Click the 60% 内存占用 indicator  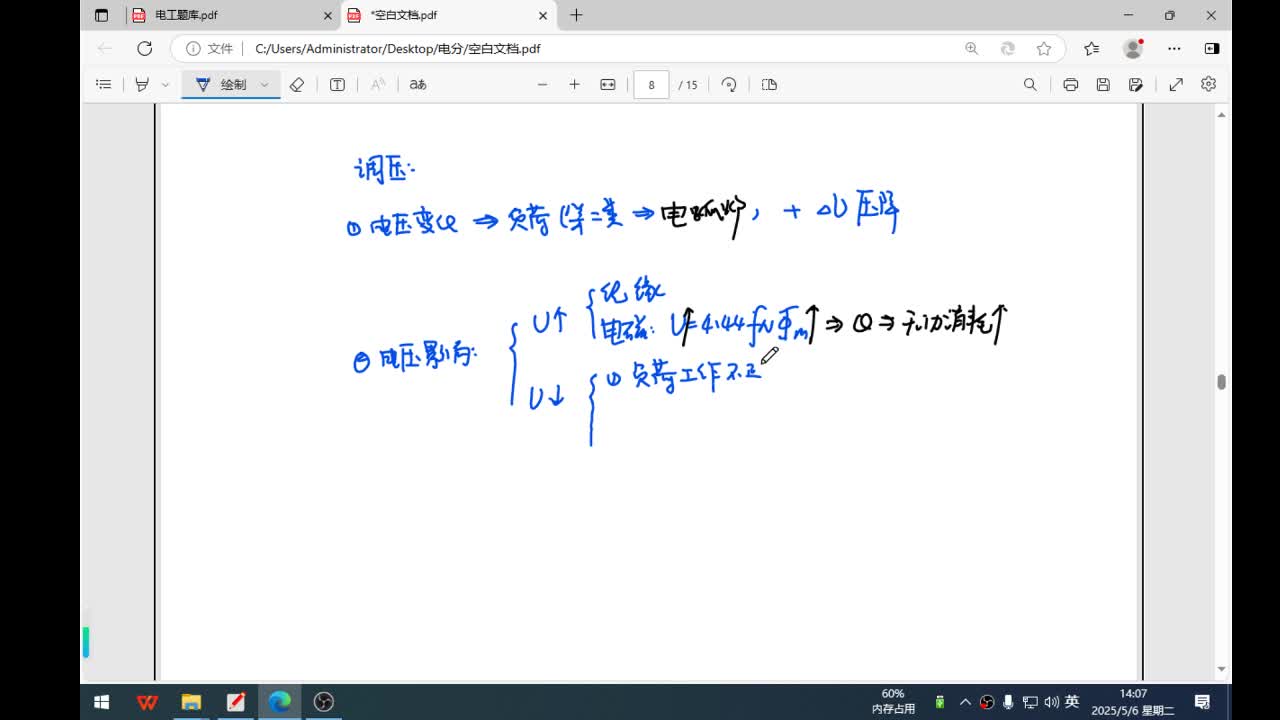click(893, 702)
